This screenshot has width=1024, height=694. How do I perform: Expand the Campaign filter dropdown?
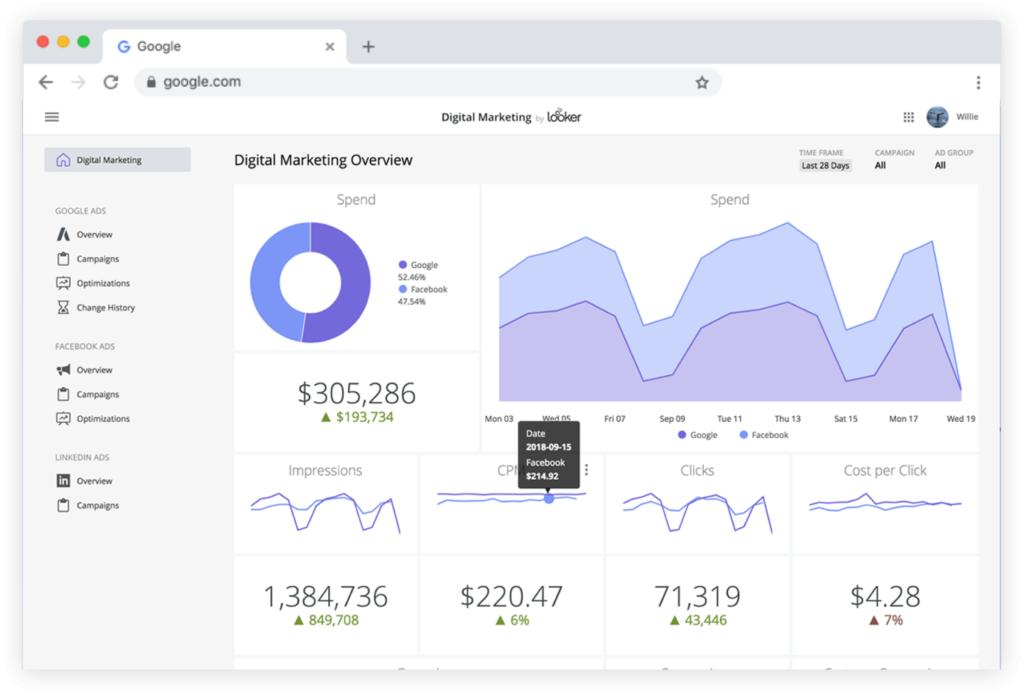pyautogui.click(x=880, y=166)
